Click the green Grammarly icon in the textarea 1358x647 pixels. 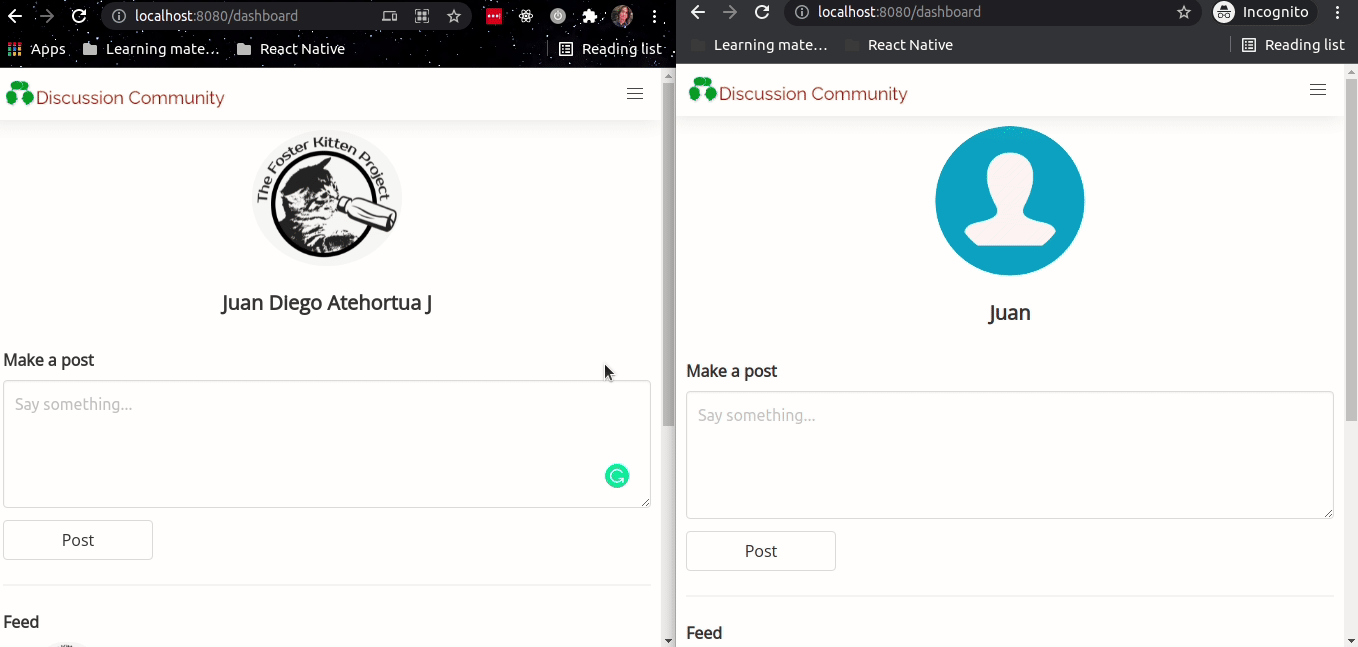click(x=617, y=476)
